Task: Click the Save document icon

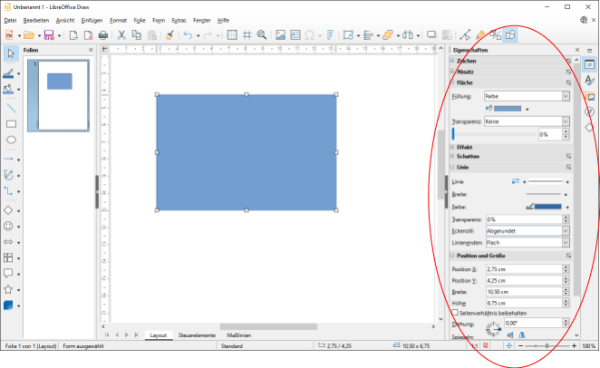Action: pyautogui.click(x=49, y=35)
